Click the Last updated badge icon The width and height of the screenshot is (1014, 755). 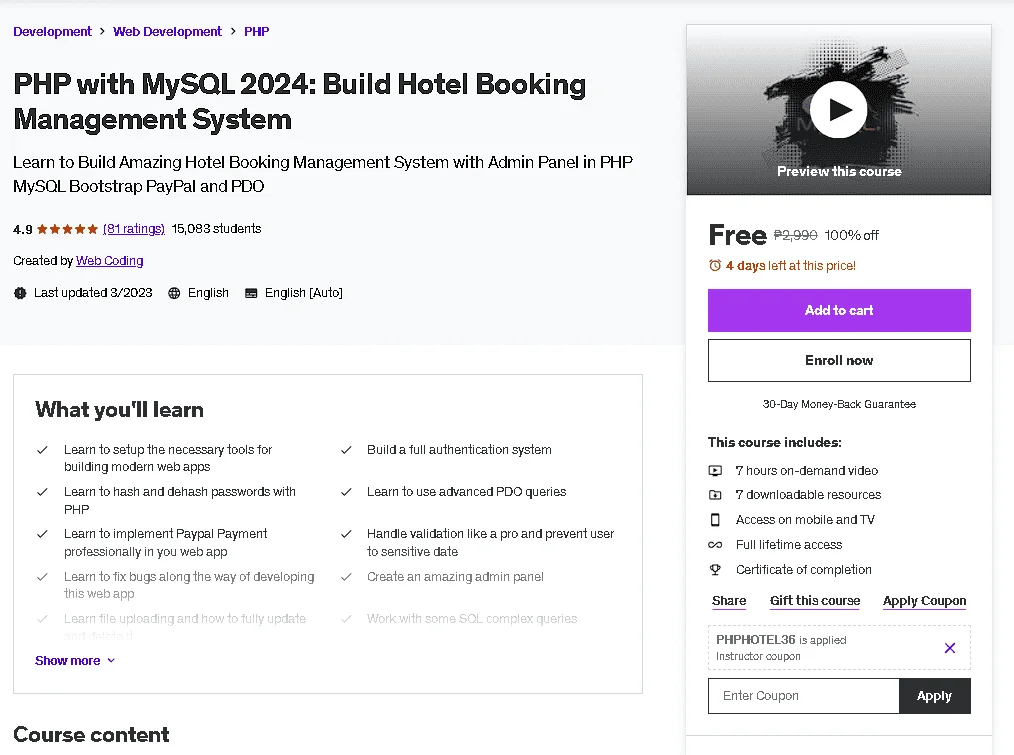click(x=20, y=293)
